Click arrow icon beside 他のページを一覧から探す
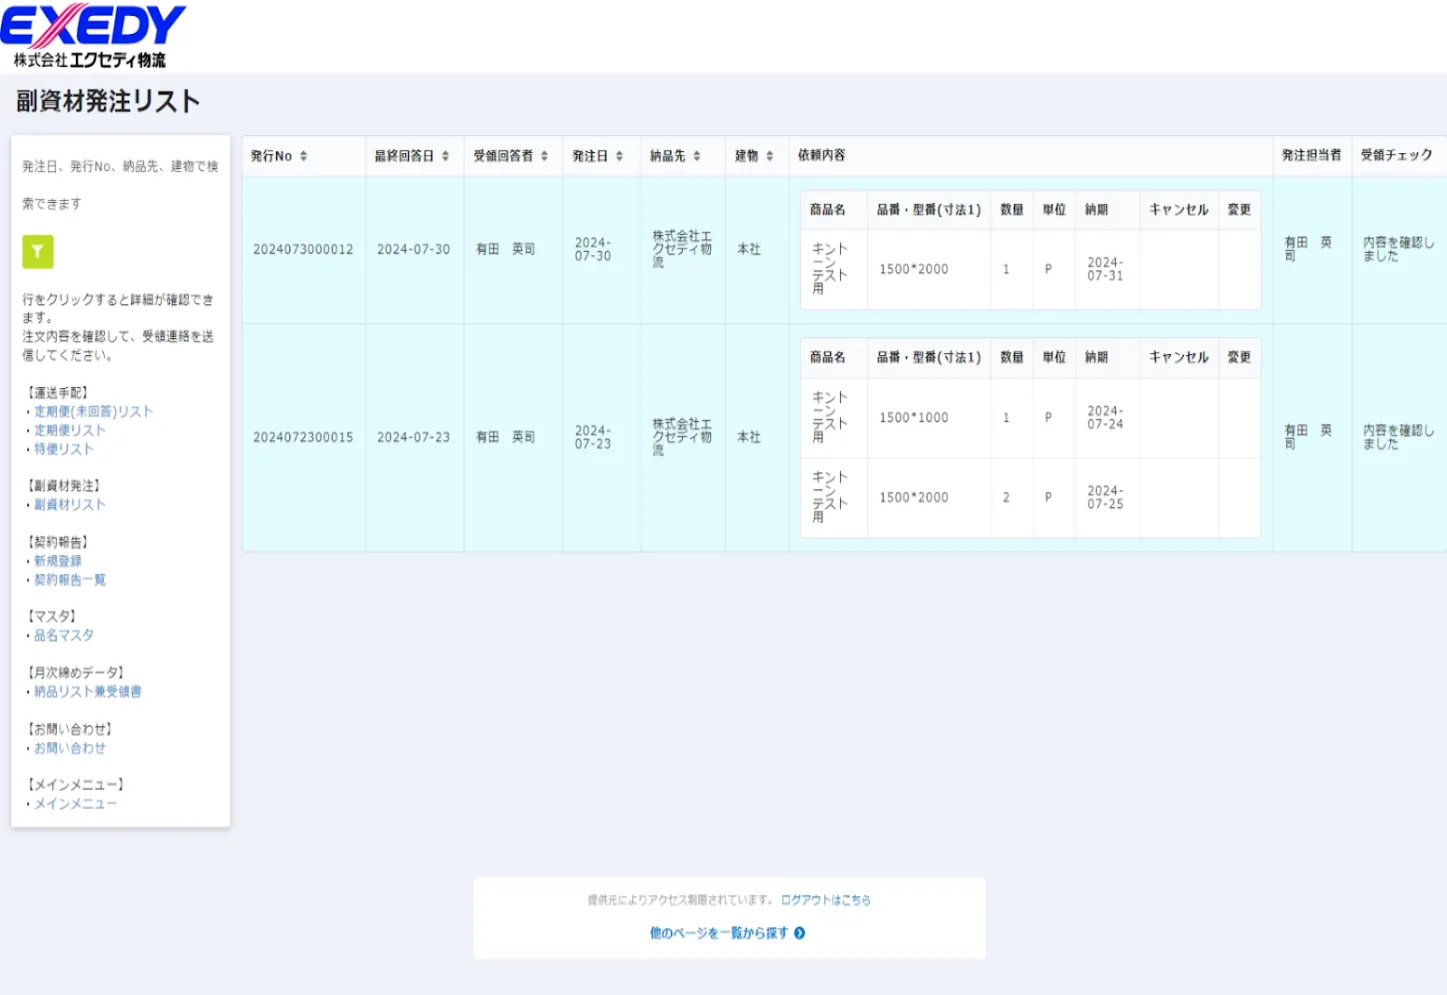The image size is (1447, 995). 799,933
